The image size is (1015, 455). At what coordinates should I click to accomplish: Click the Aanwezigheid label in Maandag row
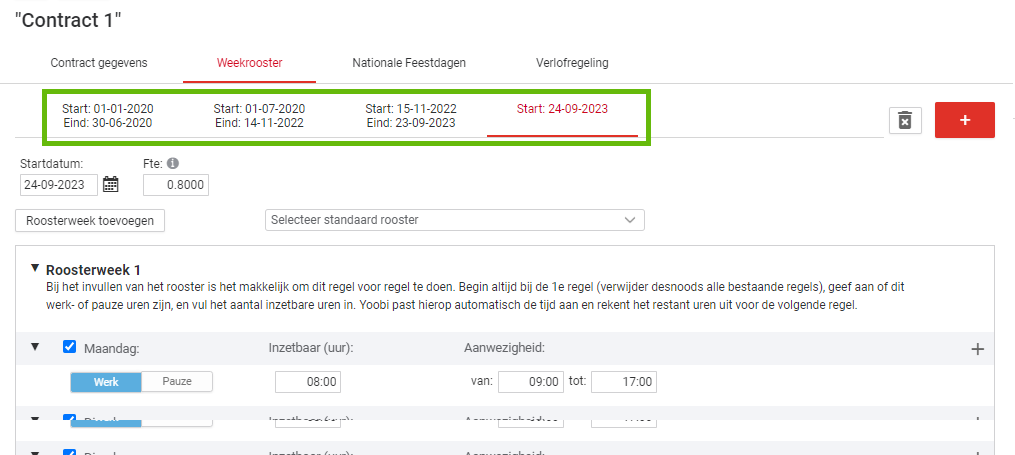pos(504,348)
